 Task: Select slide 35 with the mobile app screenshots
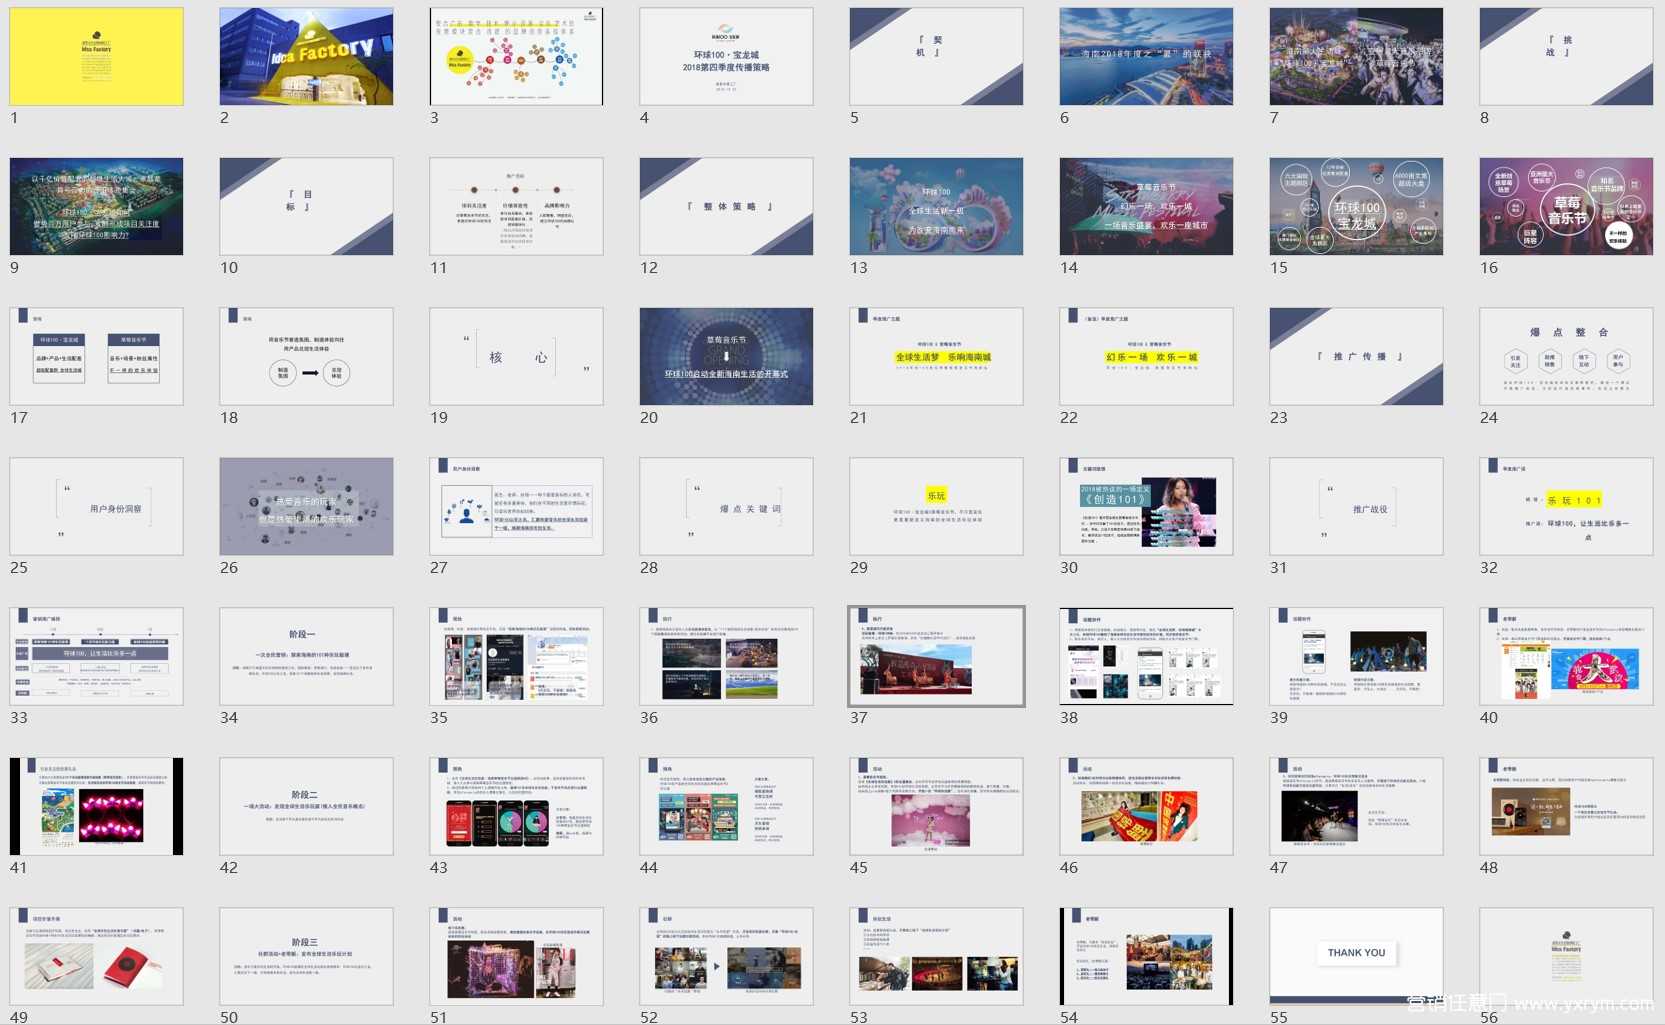tap(516, 656)
